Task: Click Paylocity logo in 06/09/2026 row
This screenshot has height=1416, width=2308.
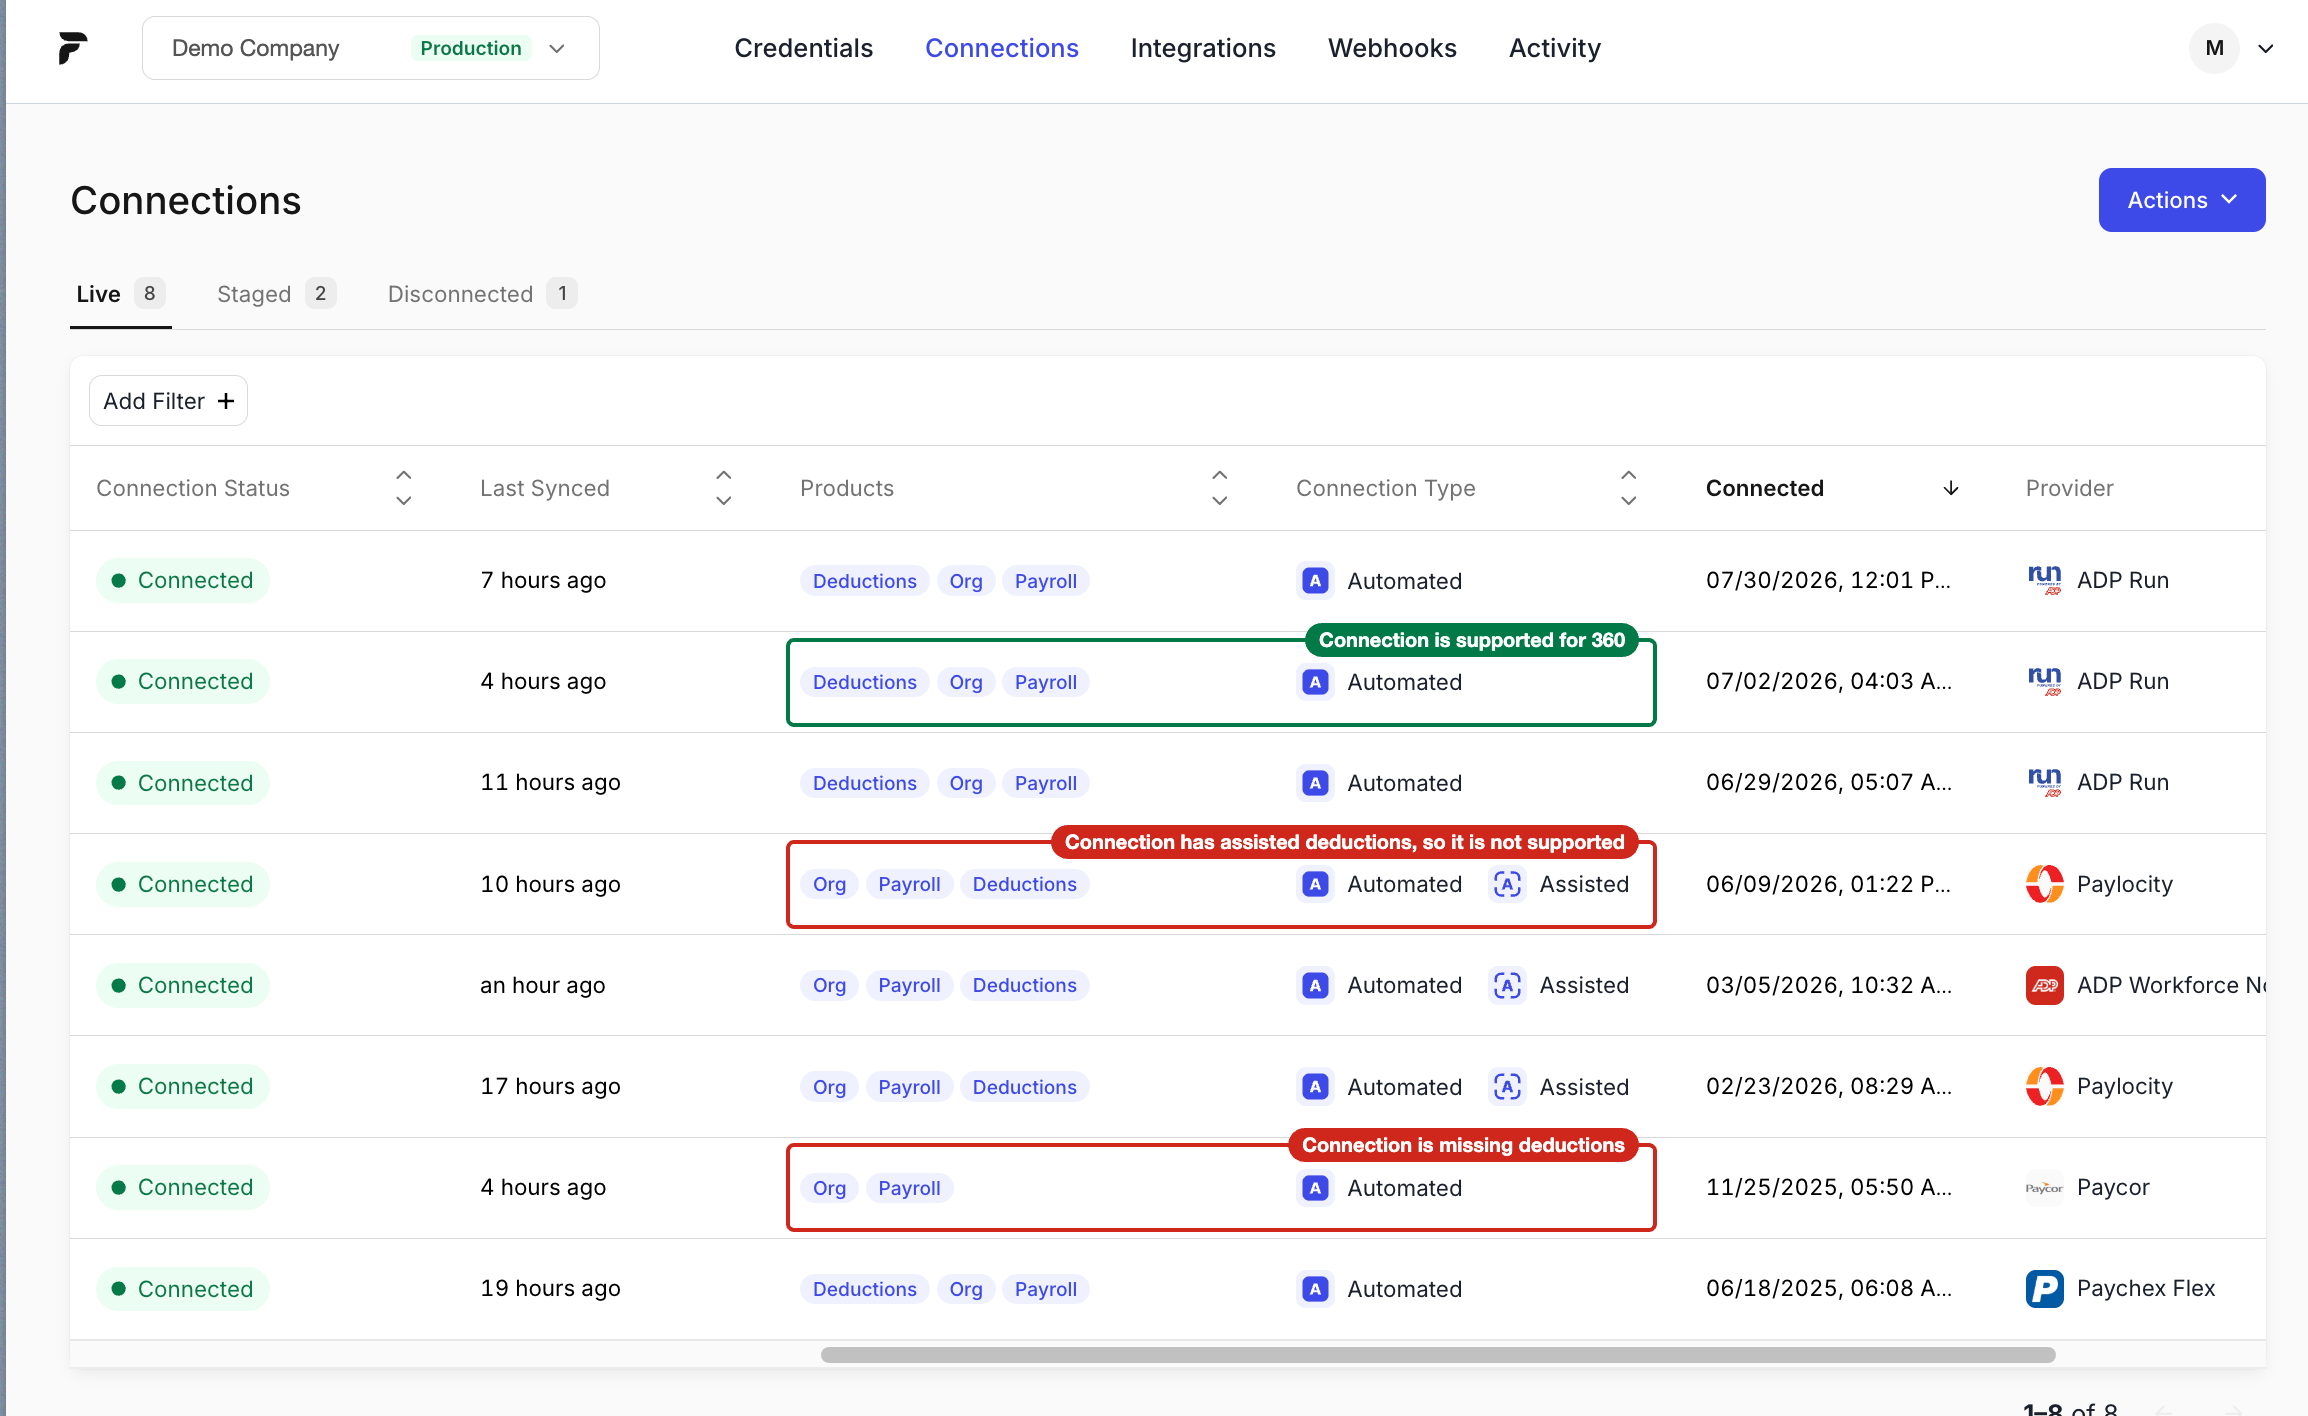Action: pyautogui.click(x=2045, y=884)
